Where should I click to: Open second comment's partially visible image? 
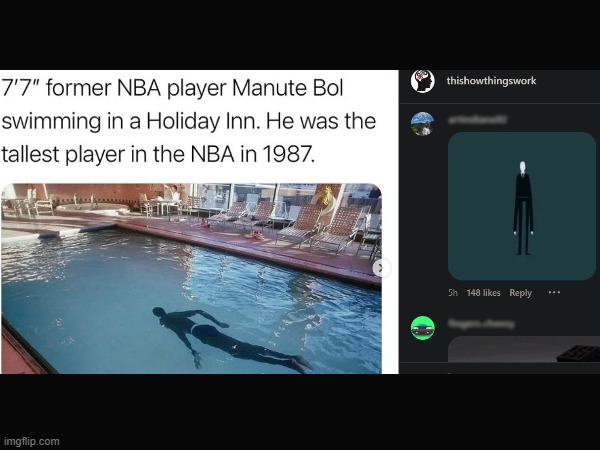524,349
